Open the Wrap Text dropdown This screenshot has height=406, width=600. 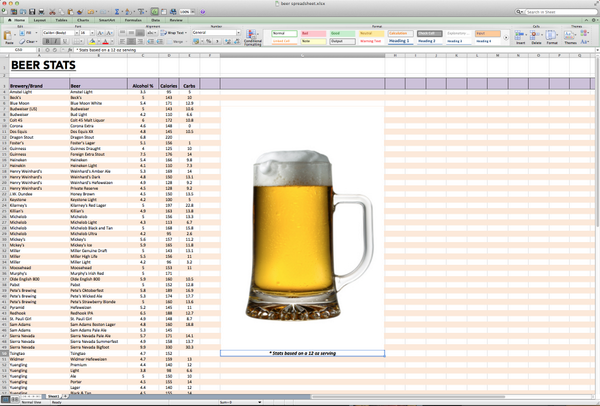coord(186,33)
